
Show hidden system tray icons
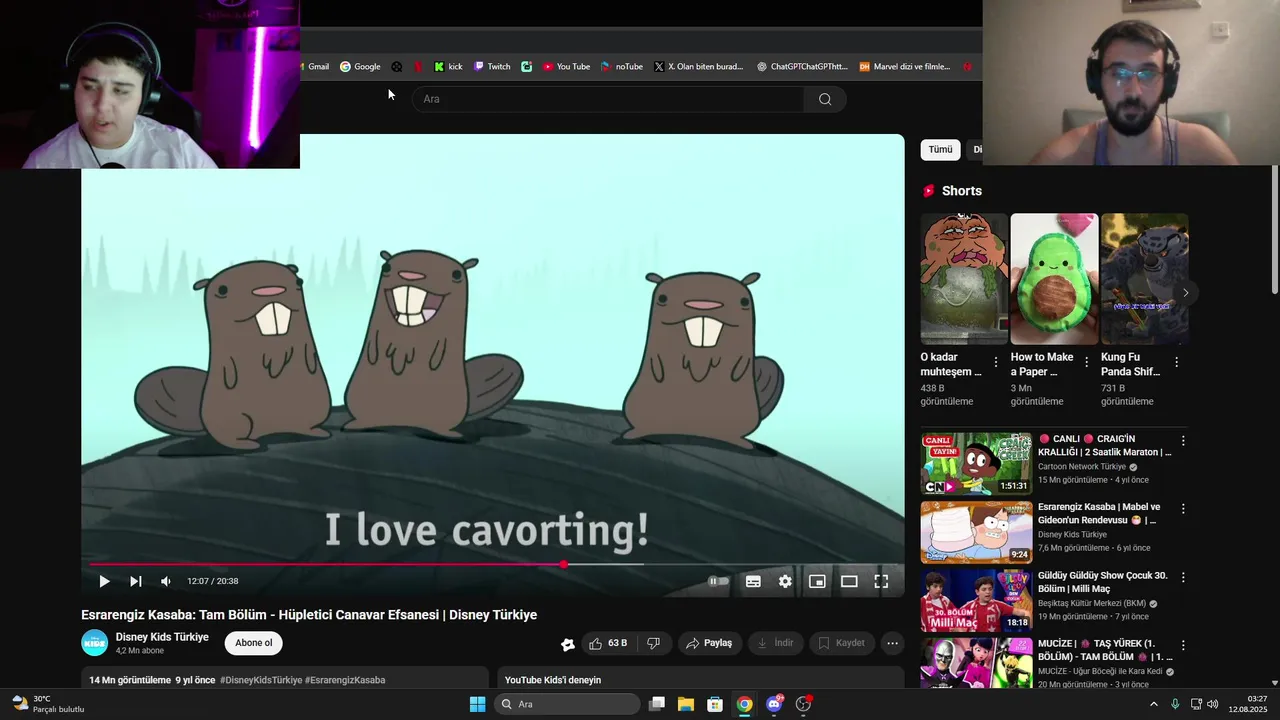click(x=1153, y=704)
